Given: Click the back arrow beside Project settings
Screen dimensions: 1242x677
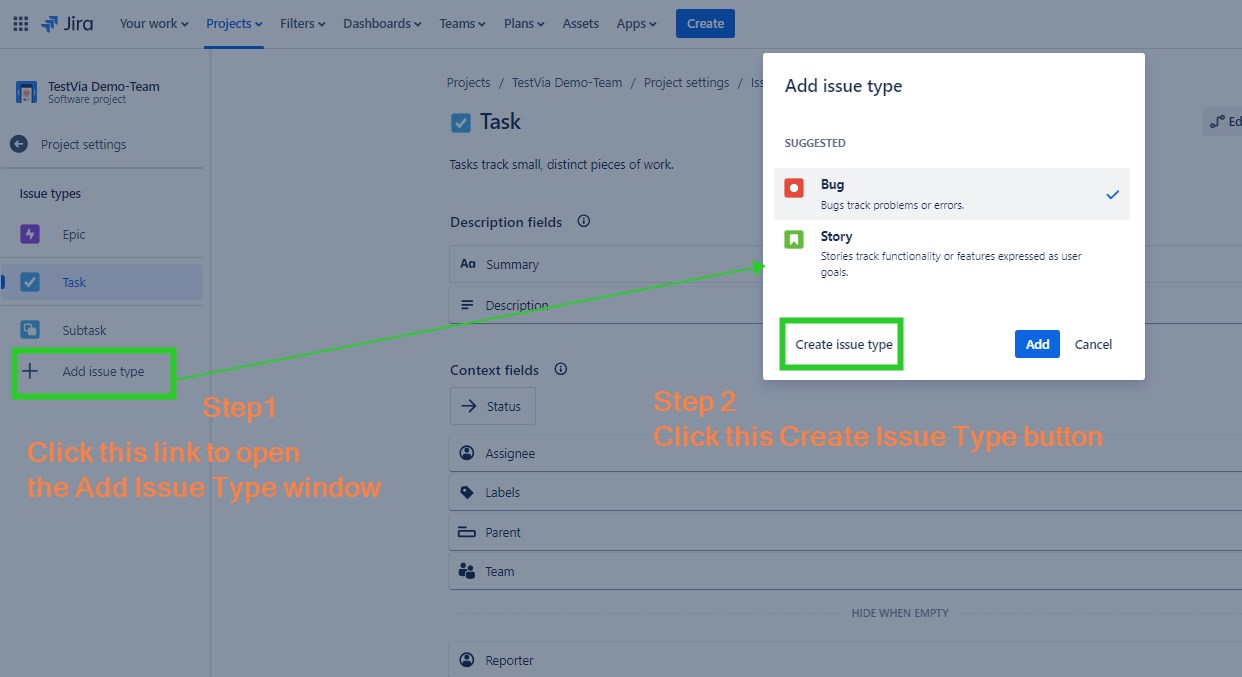Looking at the screenshot, I should coord(19,144).
